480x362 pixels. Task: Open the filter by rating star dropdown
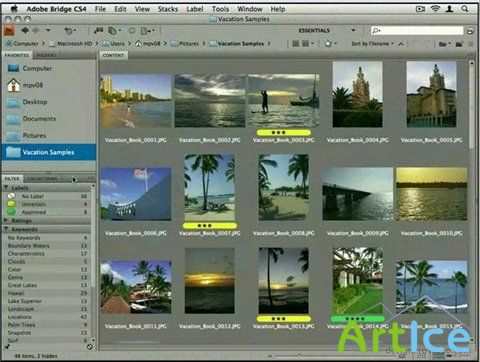(x=330, y=44)
